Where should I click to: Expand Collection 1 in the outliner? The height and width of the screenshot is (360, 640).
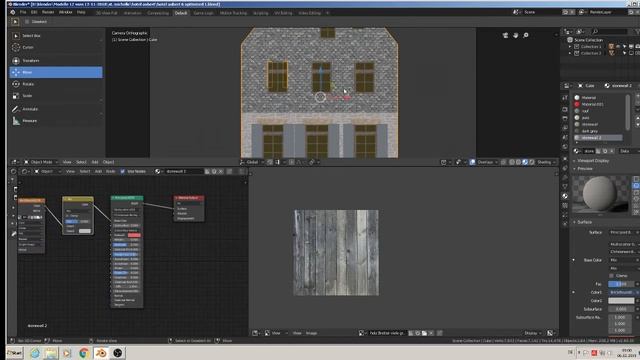point(570,47)
